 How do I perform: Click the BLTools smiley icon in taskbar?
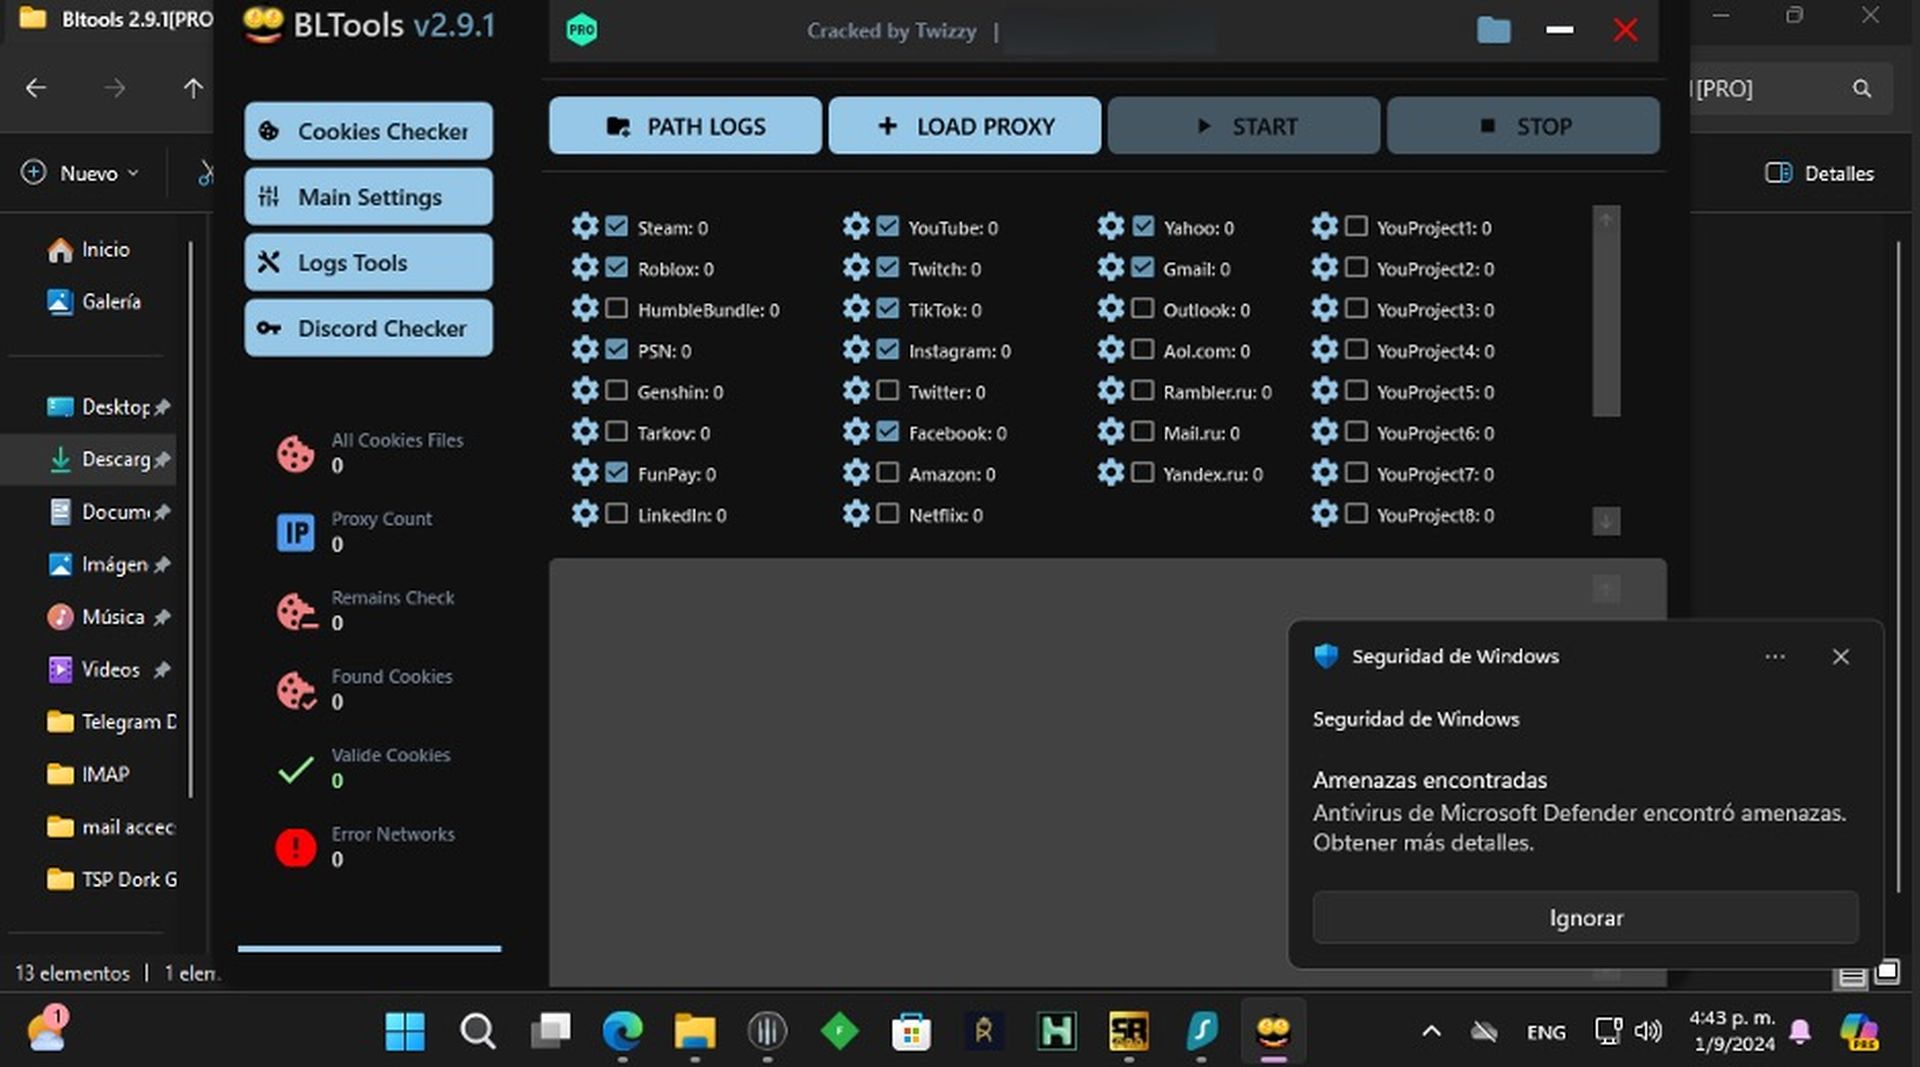click(1273, 1031)
